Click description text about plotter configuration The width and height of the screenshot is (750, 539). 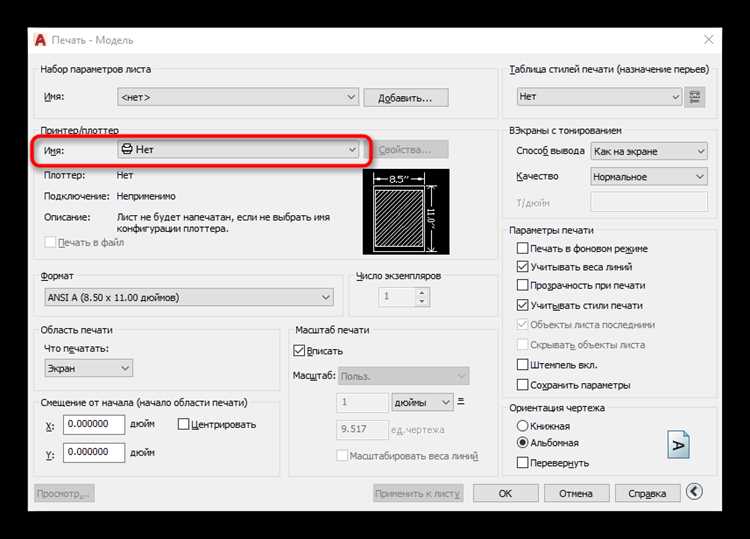click(223, 223)
